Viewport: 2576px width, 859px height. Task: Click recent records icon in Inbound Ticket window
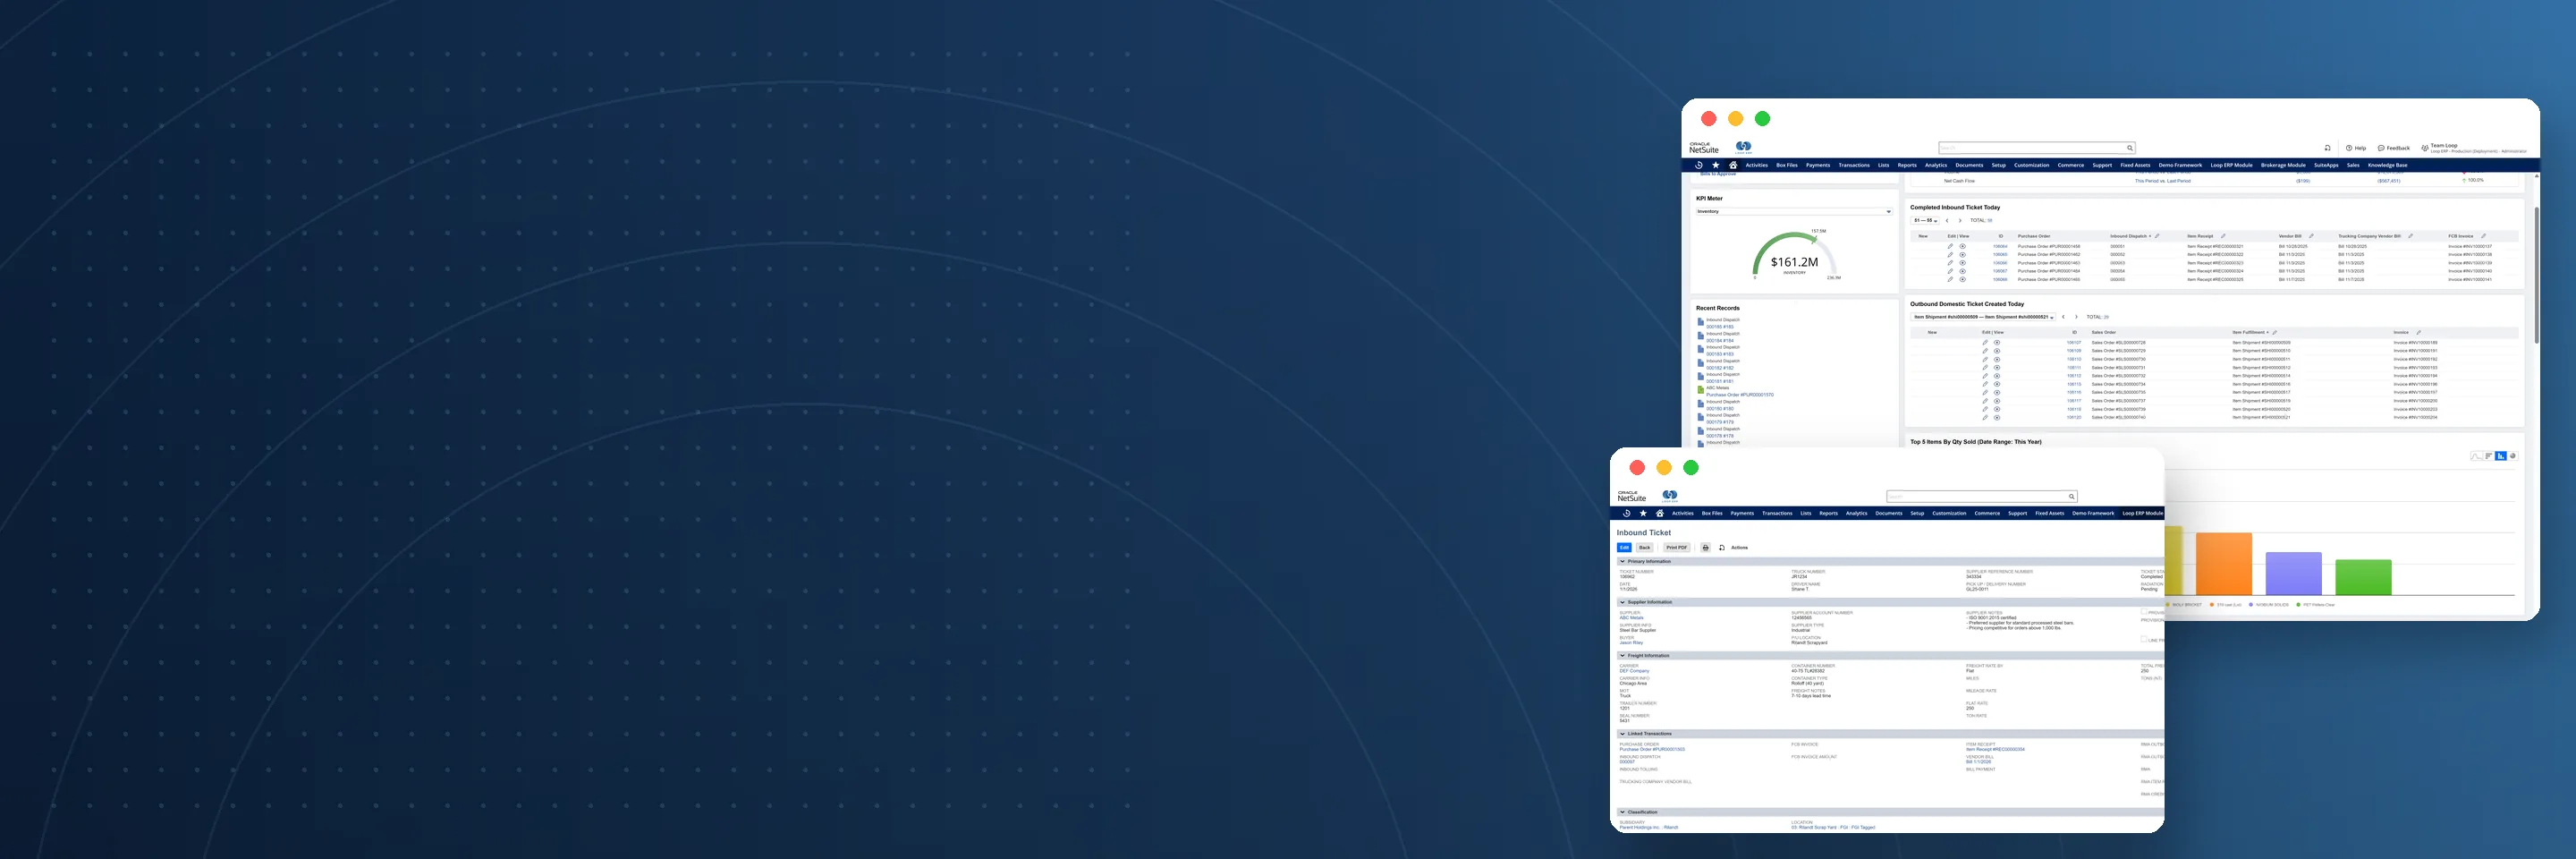click(1627, 514)
